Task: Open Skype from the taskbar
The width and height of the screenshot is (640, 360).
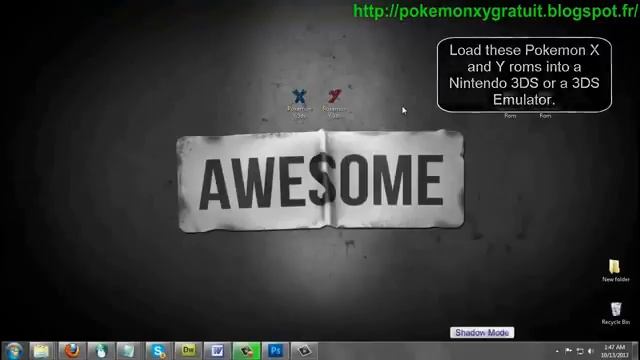Action: click(158, 351)
